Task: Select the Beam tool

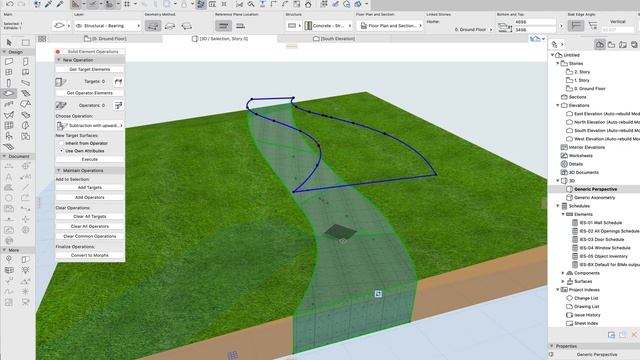Action: 26,83
